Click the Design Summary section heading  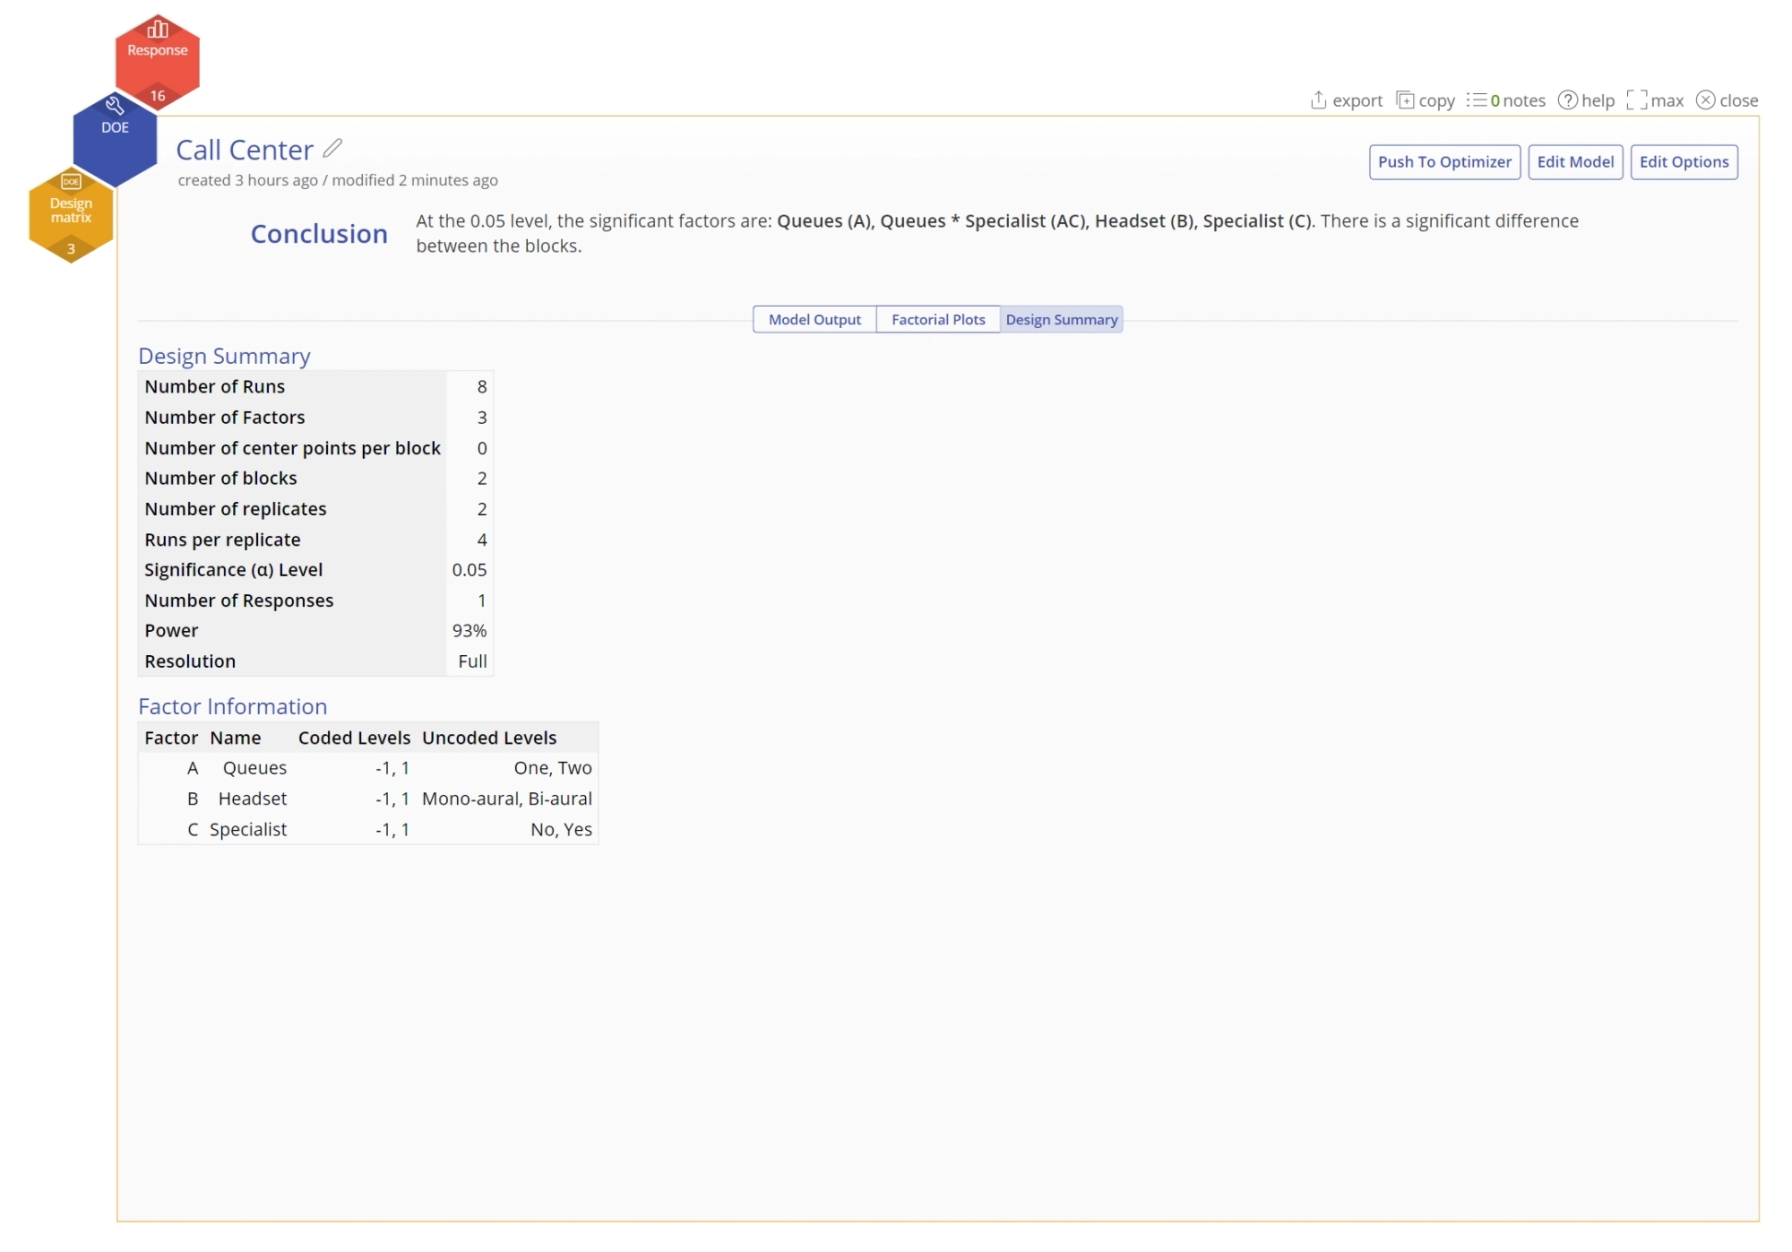(224, 356)
